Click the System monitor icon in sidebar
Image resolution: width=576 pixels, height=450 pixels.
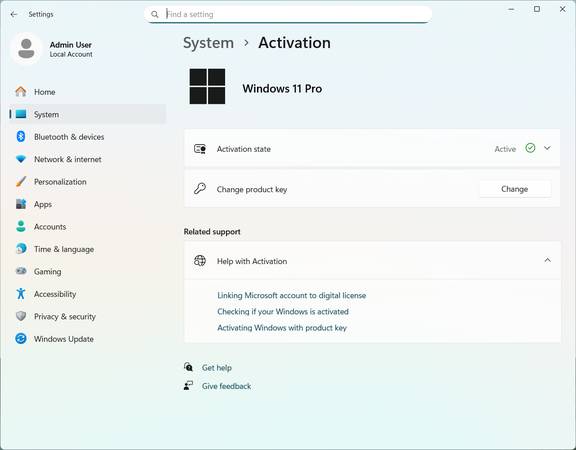tap(21, 114)
